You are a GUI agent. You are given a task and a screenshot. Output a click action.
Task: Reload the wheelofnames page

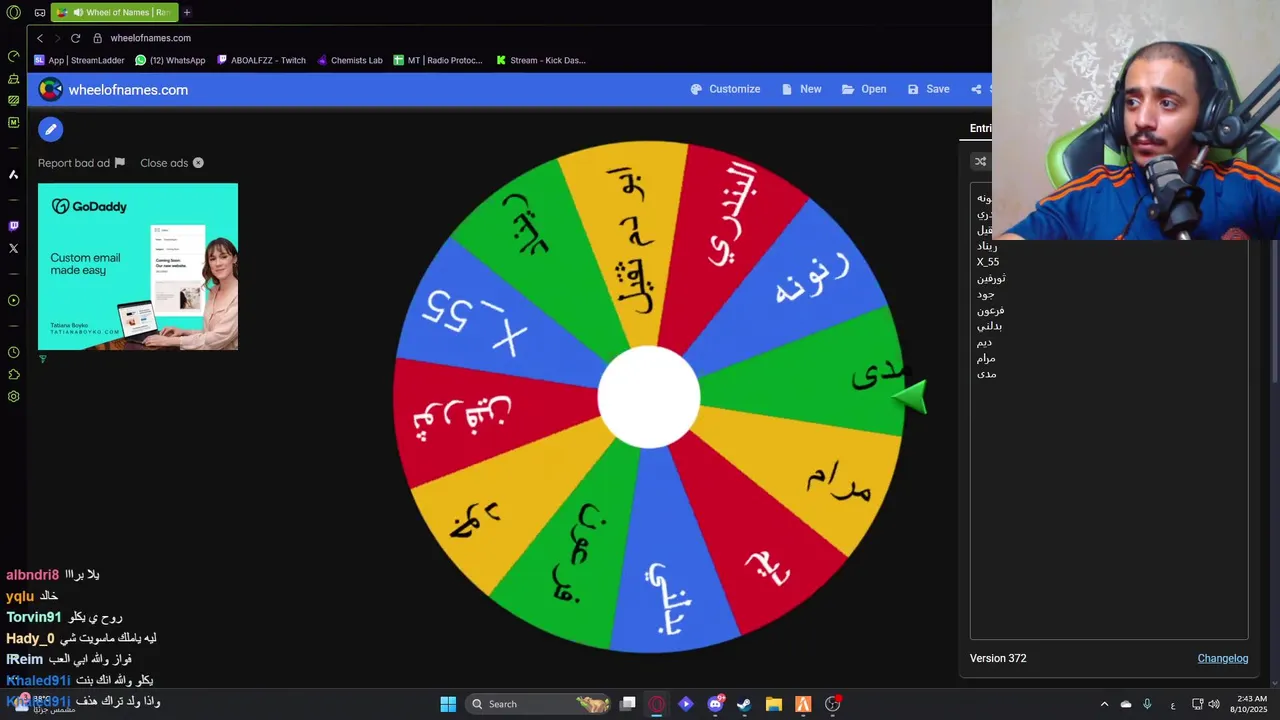coord(75,38)
